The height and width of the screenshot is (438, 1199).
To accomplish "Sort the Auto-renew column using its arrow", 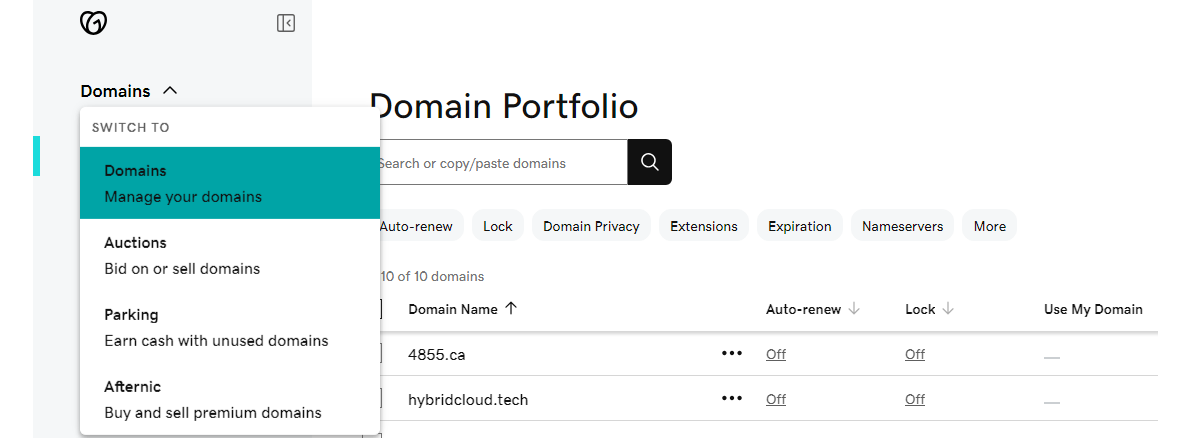I will (854, 309).
